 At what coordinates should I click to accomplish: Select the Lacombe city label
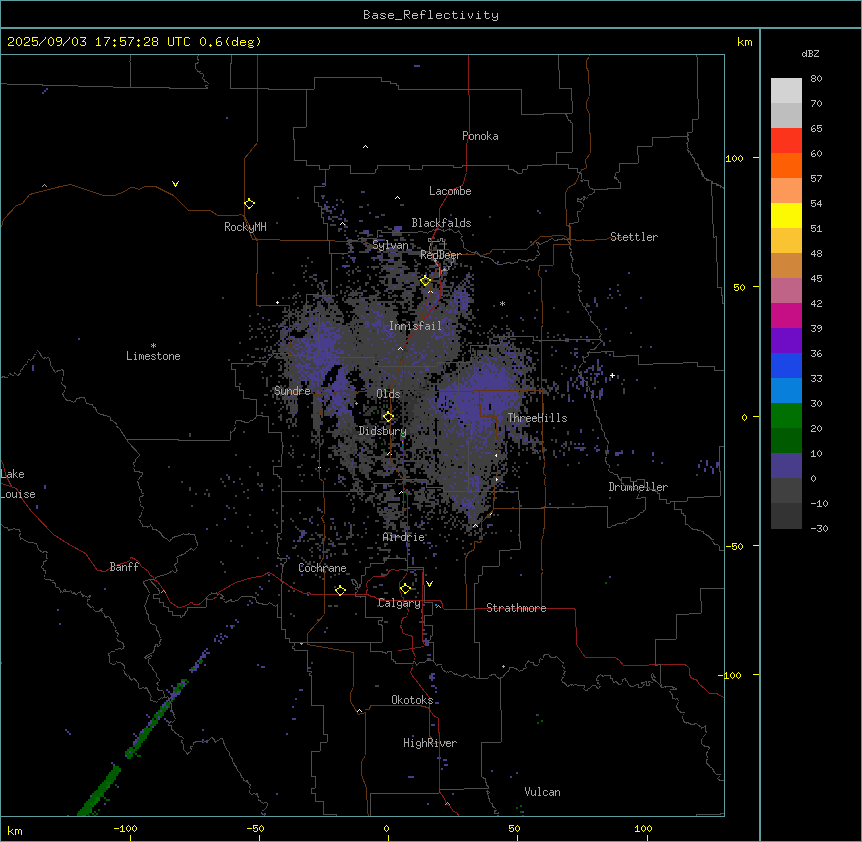pyautogui.click(x=450, y=191)
